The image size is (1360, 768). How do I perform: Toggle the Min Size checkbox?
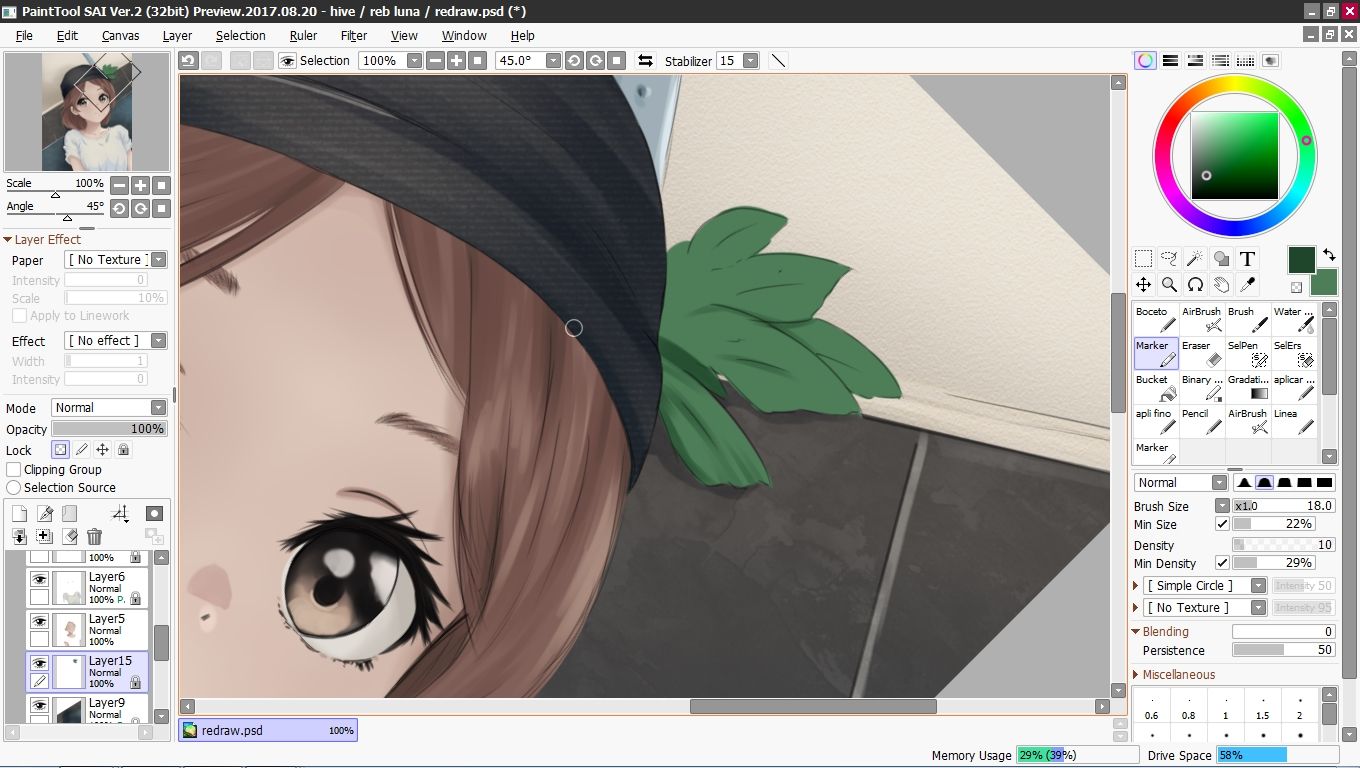(x=1222, y=524)
